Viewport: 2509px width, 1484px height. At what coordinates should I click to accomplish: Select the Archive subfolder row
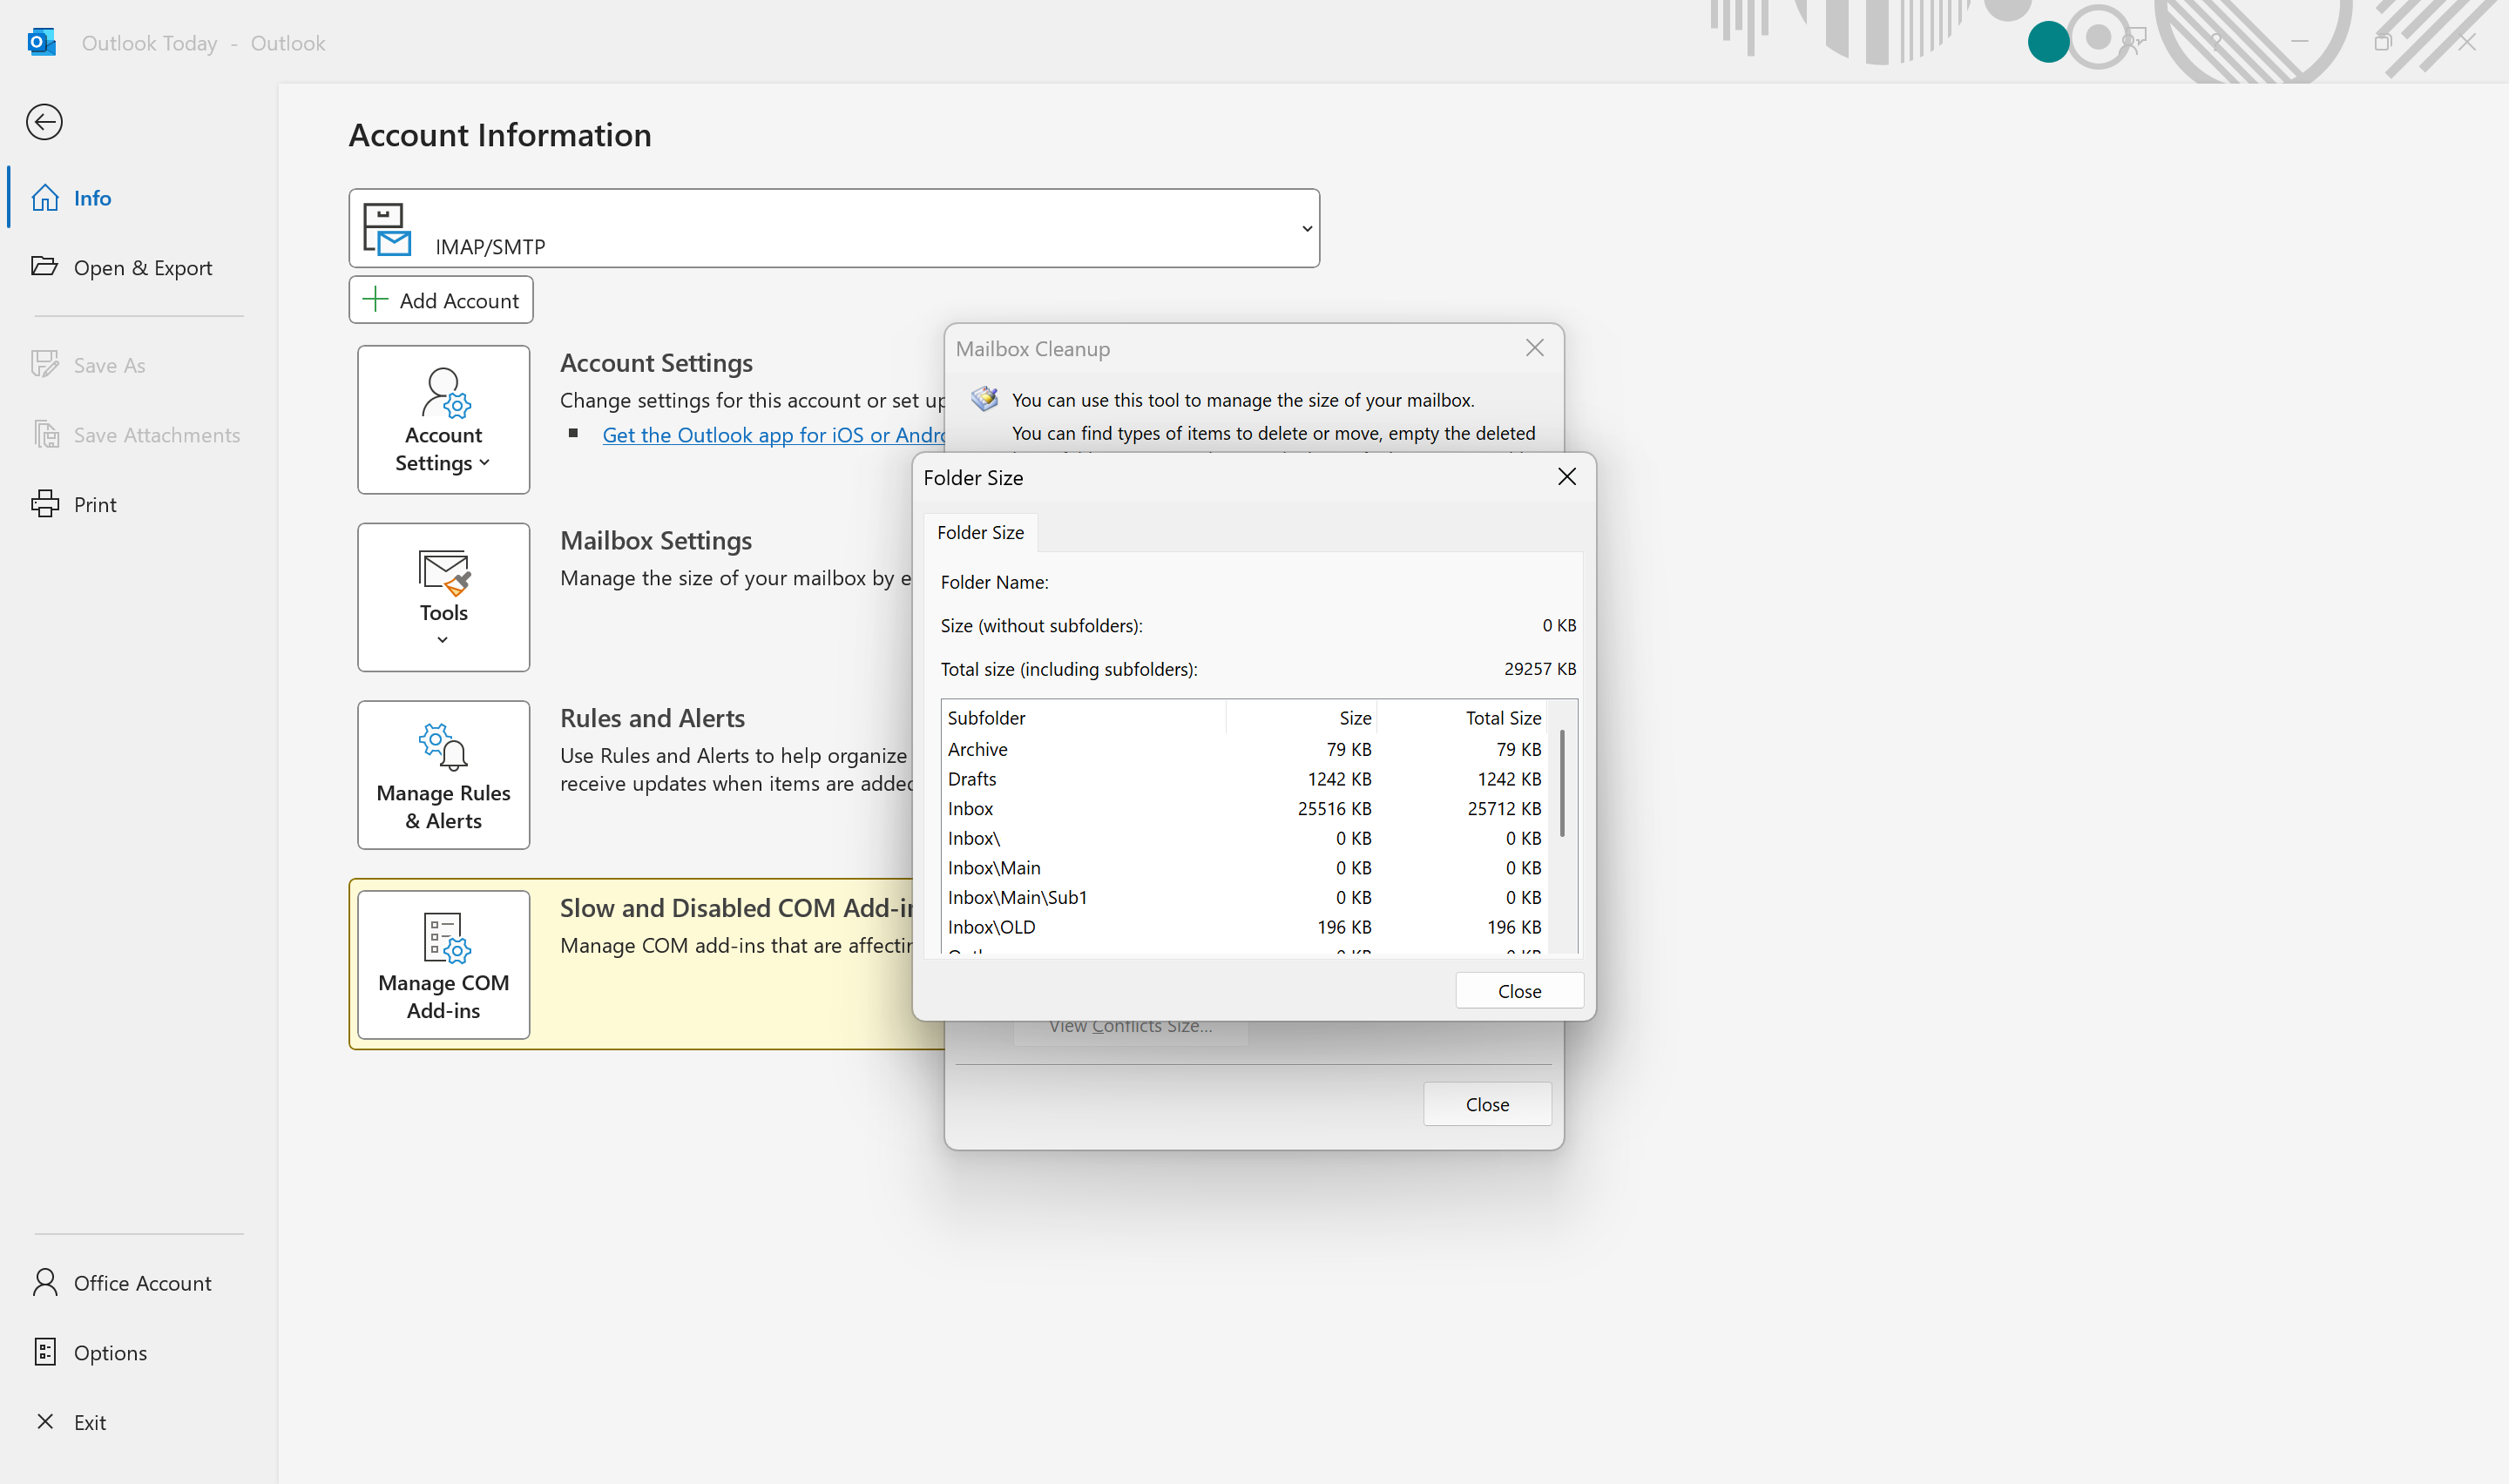(1244, 749)
